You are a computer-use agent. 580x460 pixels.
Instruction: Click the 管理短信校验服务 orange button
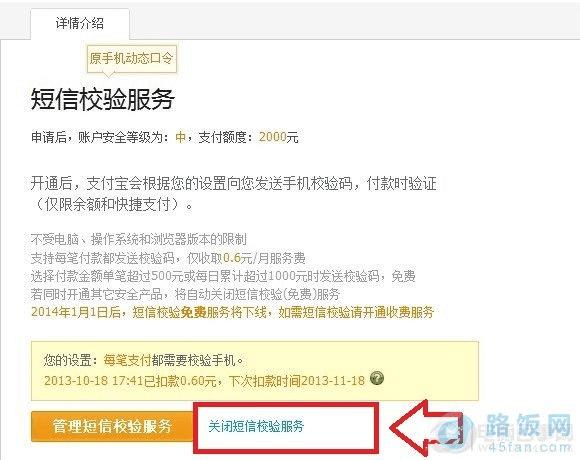pos(112,426)
